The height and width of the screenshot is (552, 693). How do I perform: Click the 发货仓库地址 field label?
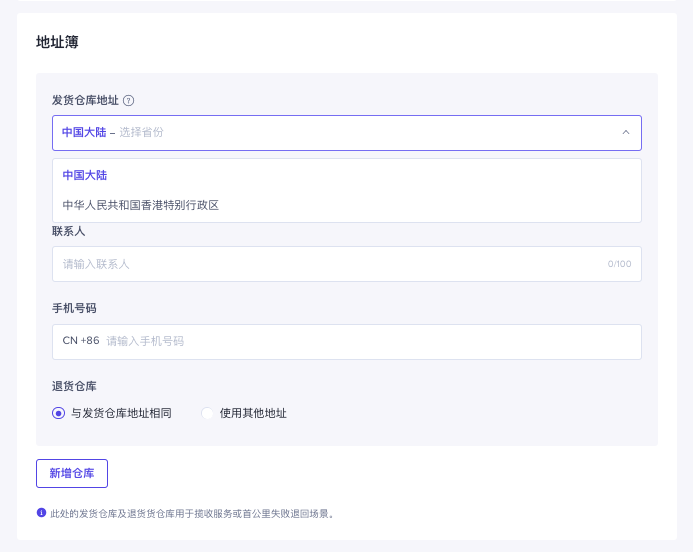85,101
